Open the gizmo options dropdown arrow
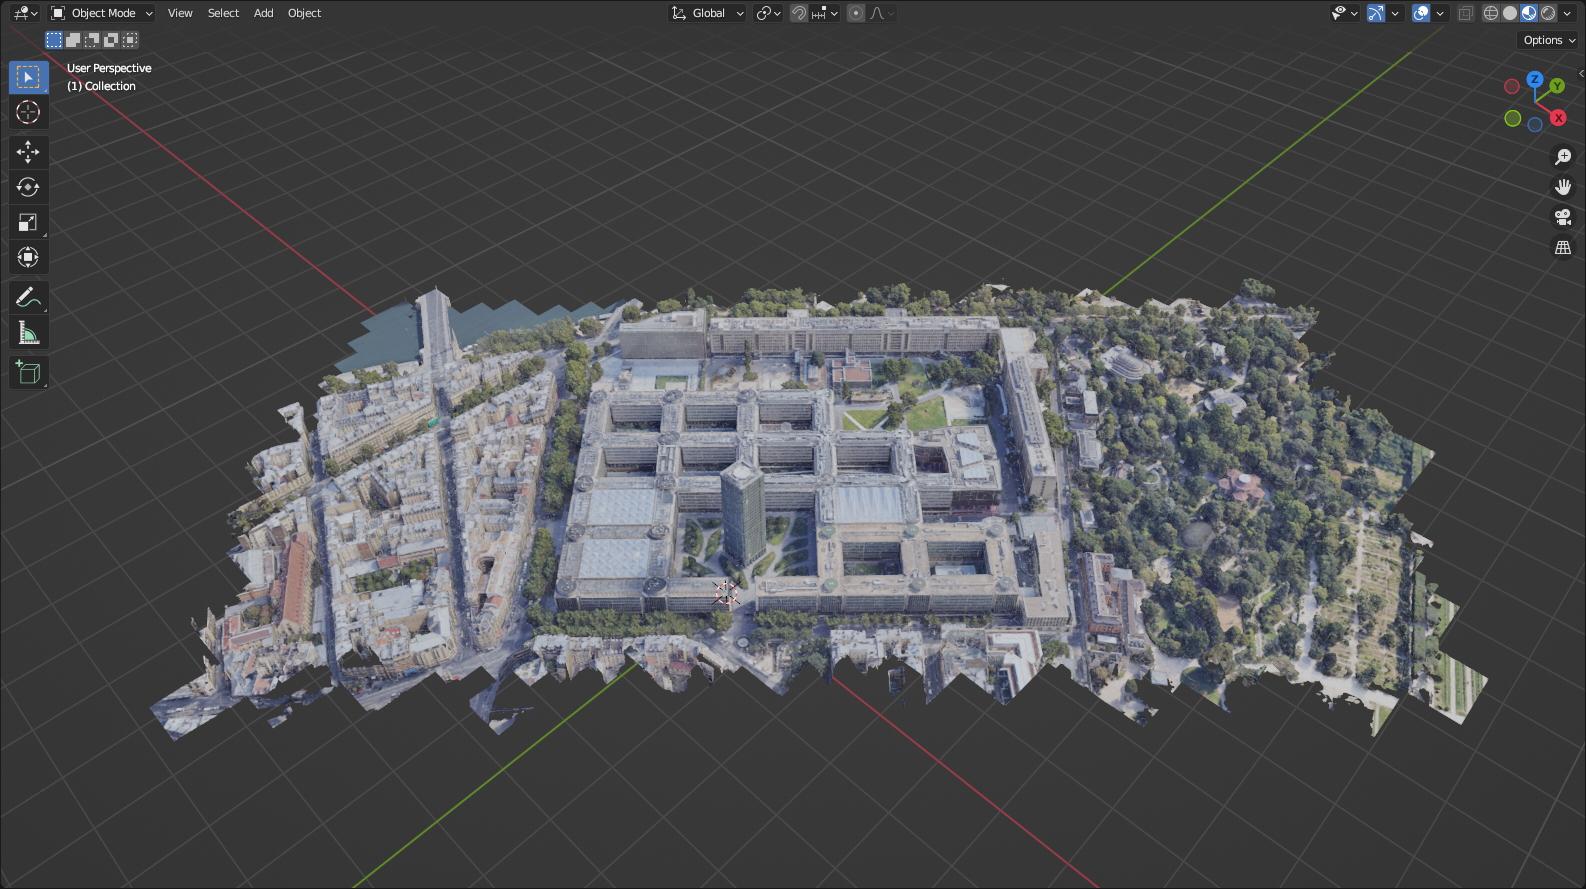The width and height of the screenshot is (1586, 889). [x=1395, y=13]
